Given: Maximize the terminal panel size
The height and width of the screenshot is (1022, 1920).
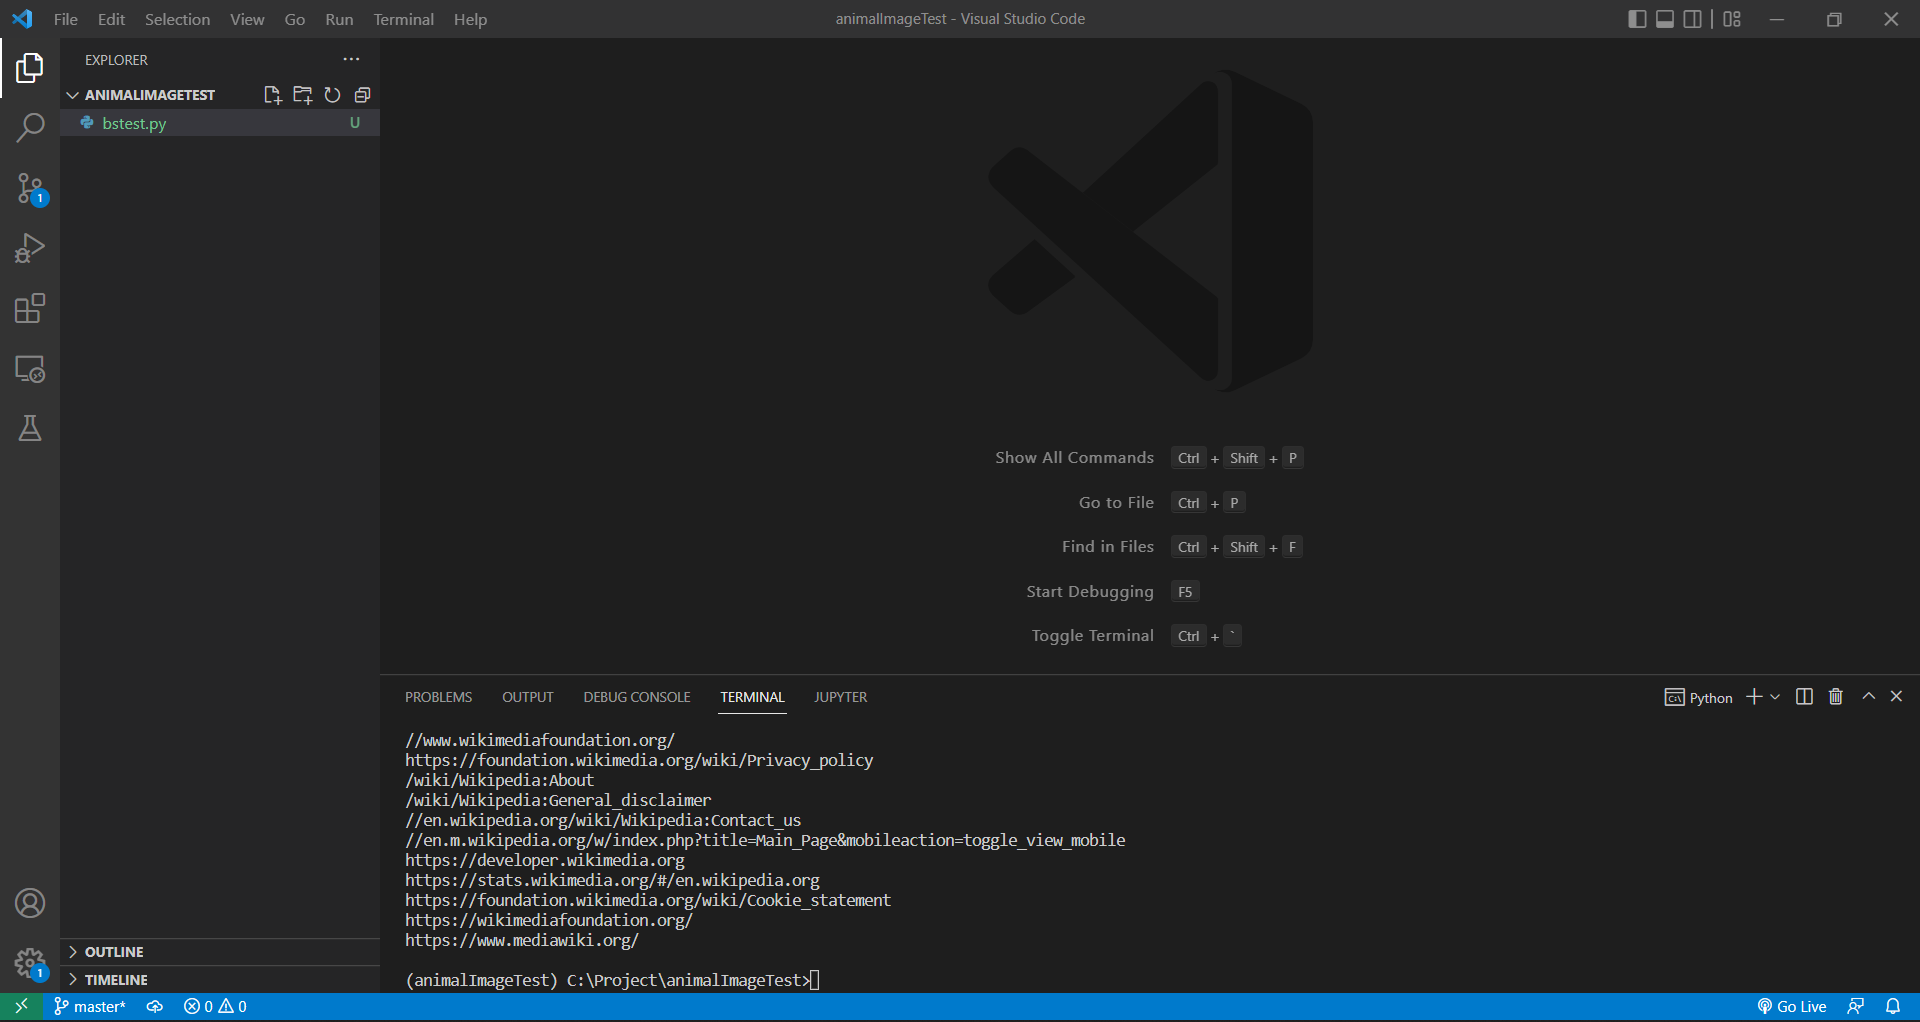Looking at the screenshot, I should (1868, 696).
